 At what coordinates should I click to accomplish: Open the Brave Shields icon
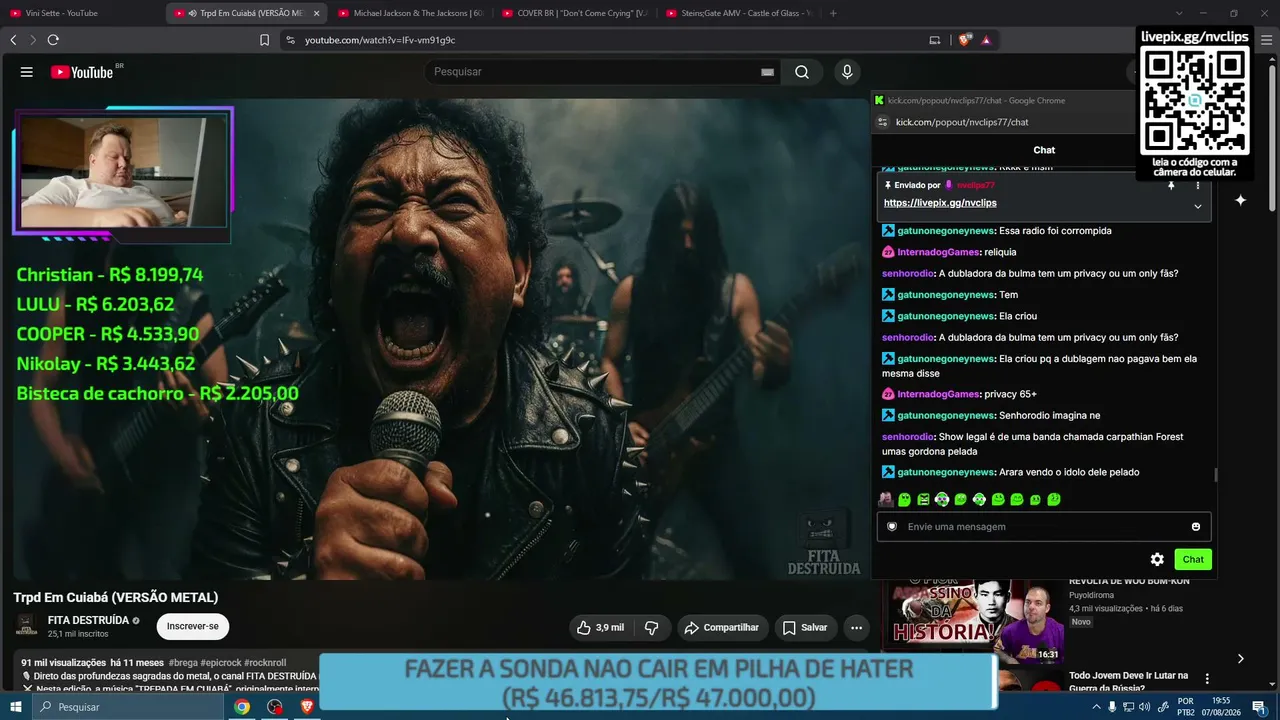(964, 40)
